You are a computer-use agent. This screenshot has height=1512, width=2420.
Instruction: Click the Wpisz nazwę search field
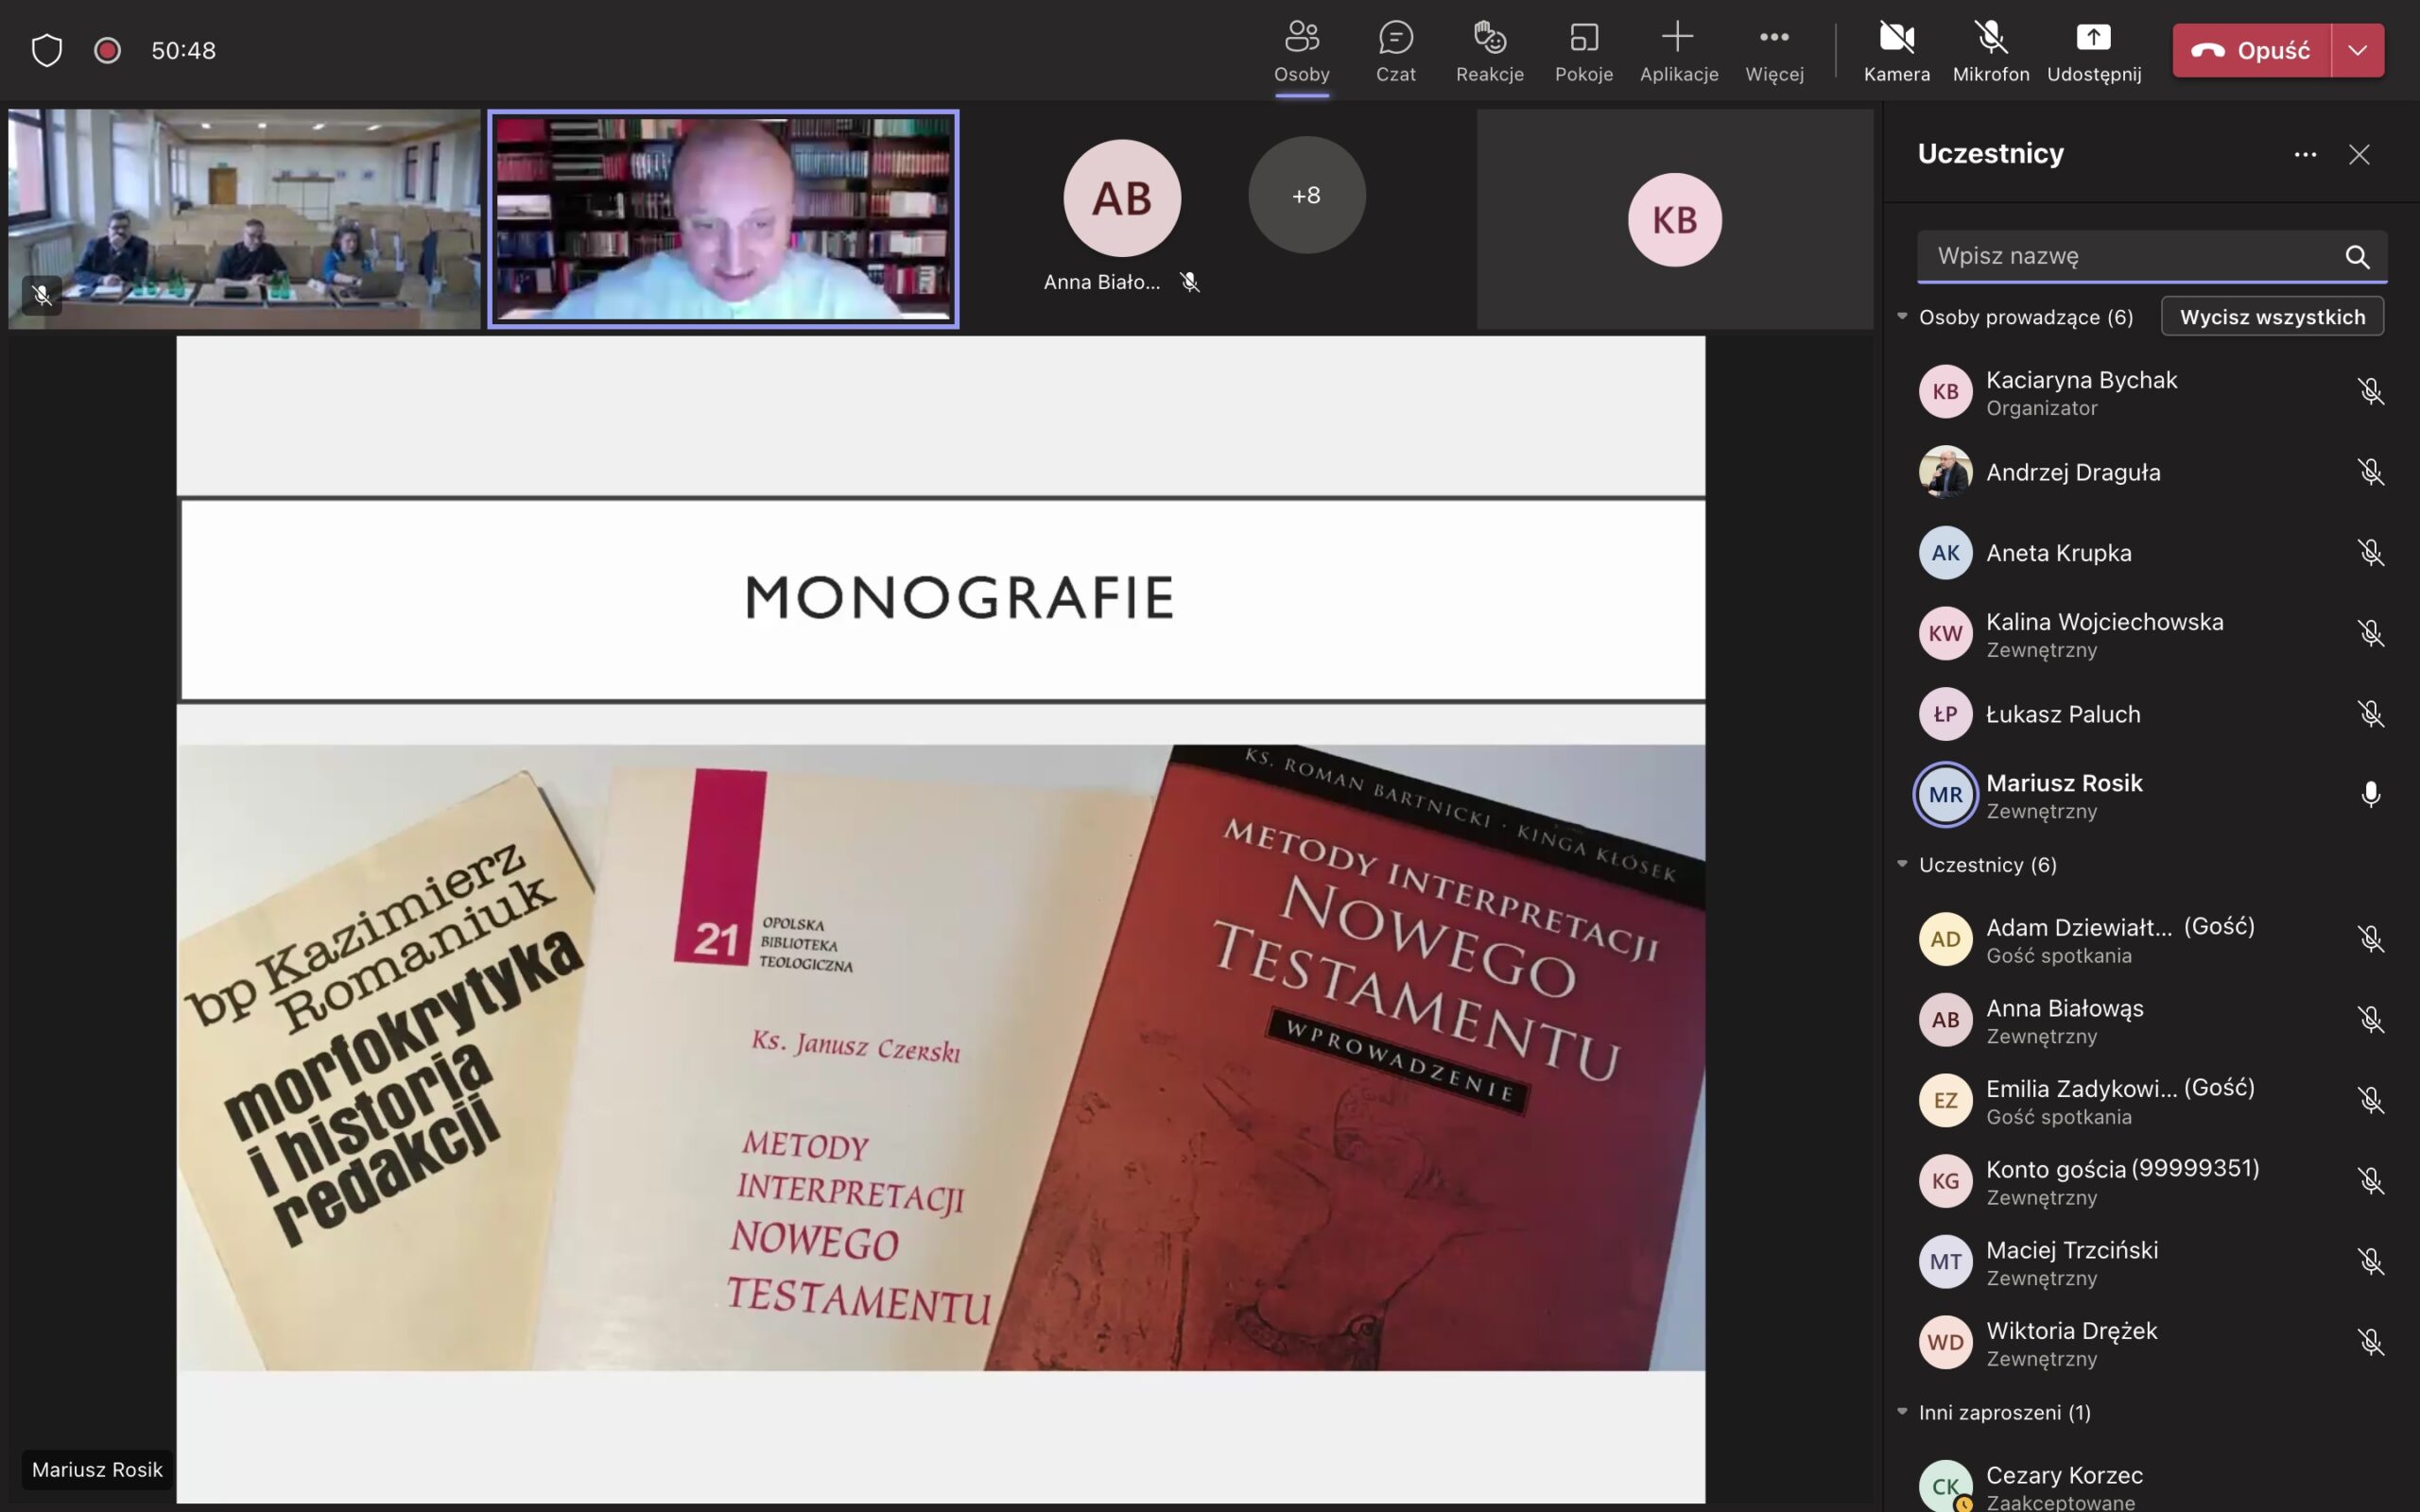2130,256
